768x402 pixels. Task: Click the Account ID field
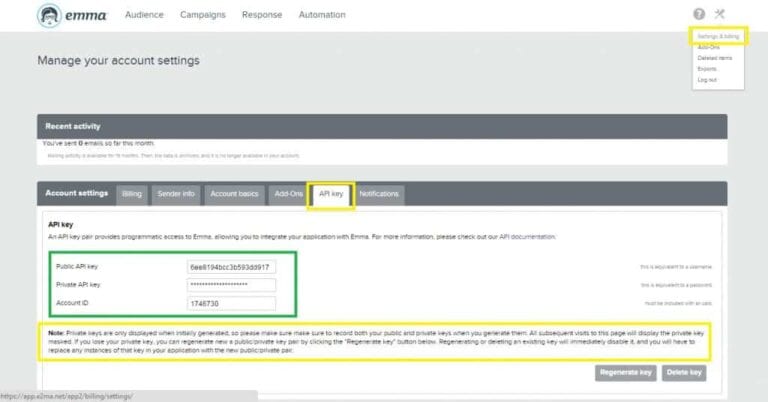(231, 304)
